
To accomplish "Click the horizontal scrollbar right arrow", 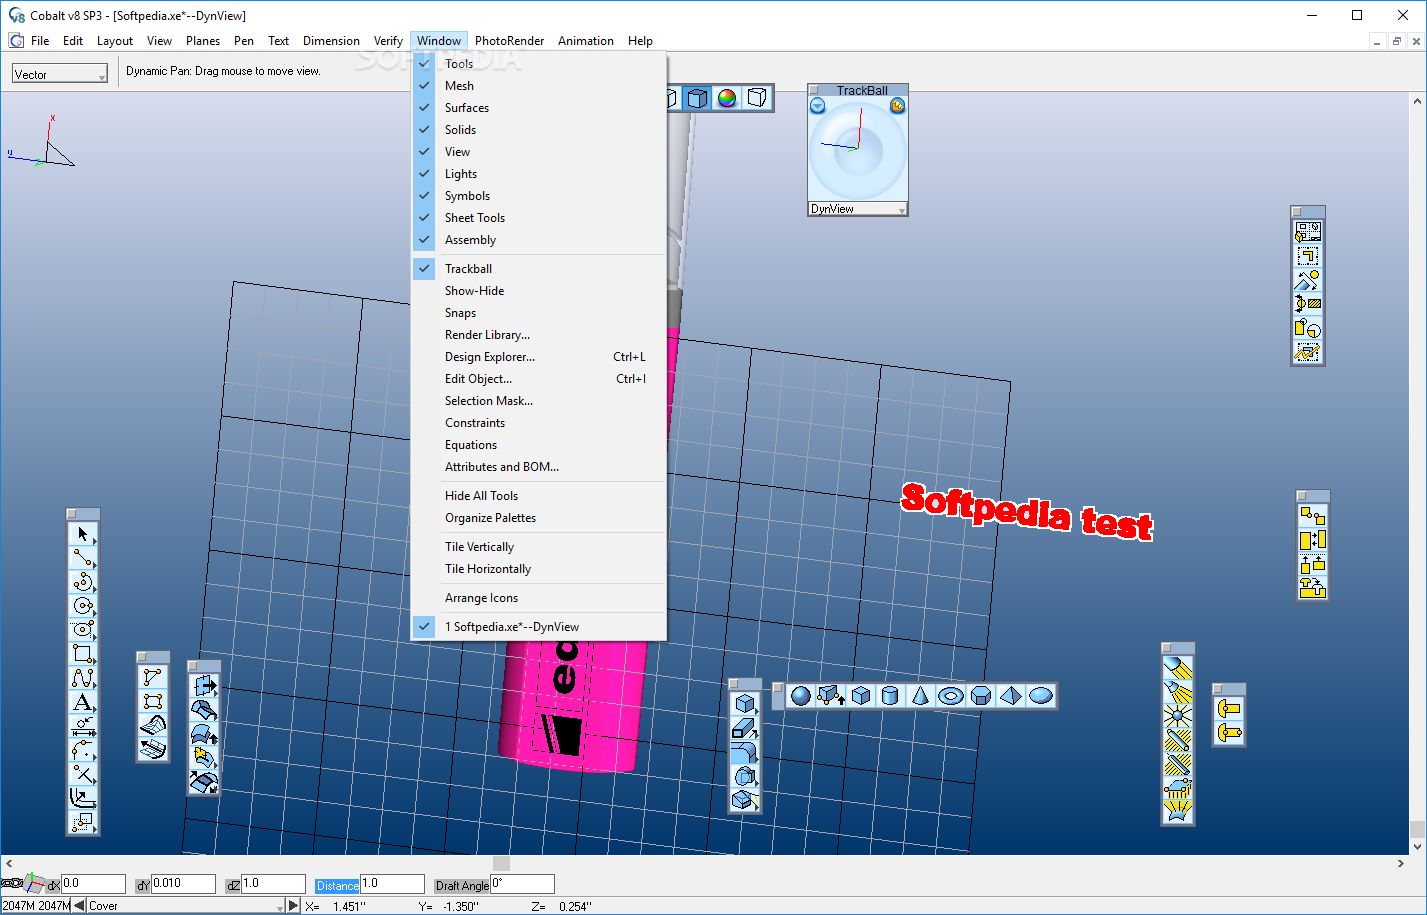I will coord(1401,863).
